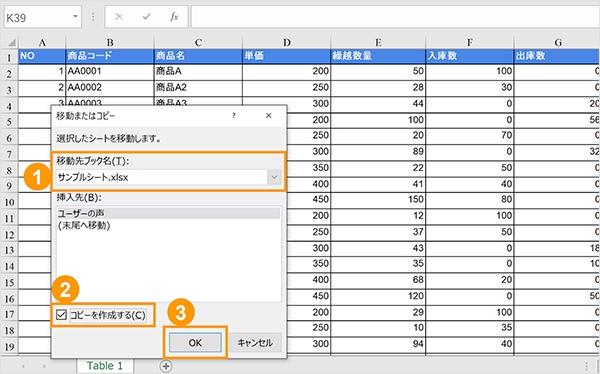Select row 1 header
This screenshot has width=600, height=374.
click(x=9, y=57)
